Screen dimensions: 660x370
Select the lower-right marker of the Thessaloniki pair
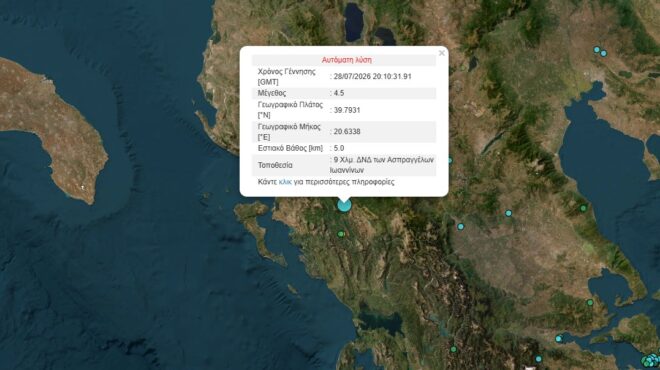pyautogui.click(x=604, y=53)
